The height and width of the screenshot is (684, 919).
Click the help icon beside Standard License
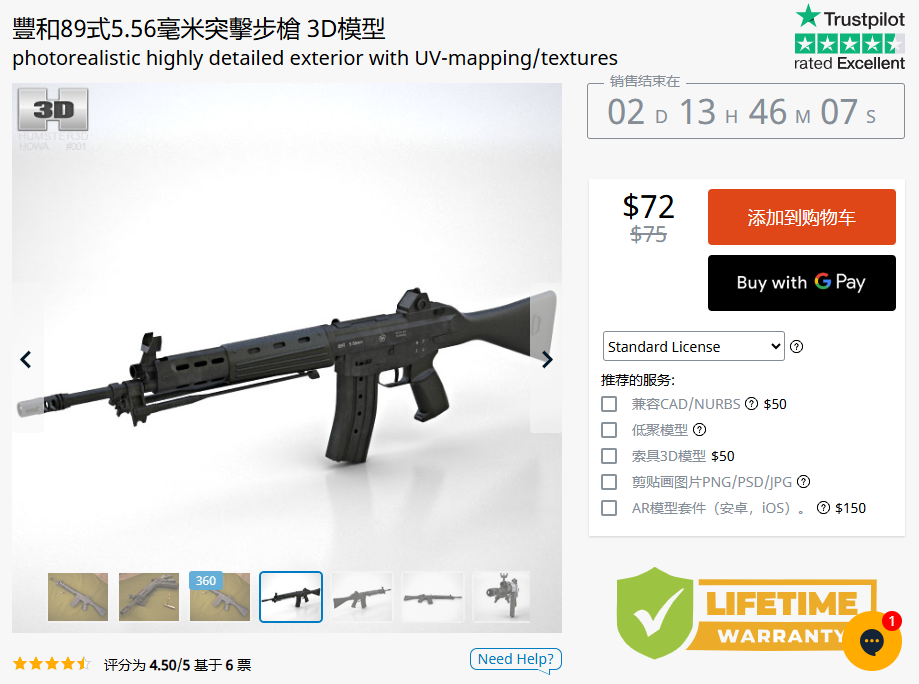[x=797, y=346]
